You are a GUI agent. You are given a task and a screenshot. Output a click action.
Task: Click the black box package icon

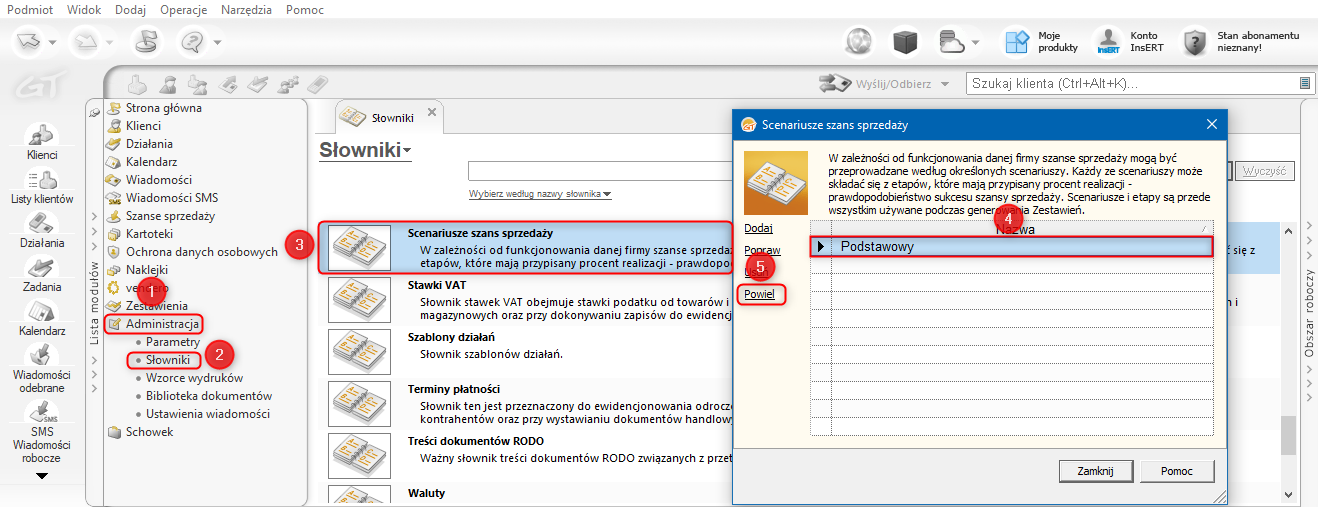point(905,42)
